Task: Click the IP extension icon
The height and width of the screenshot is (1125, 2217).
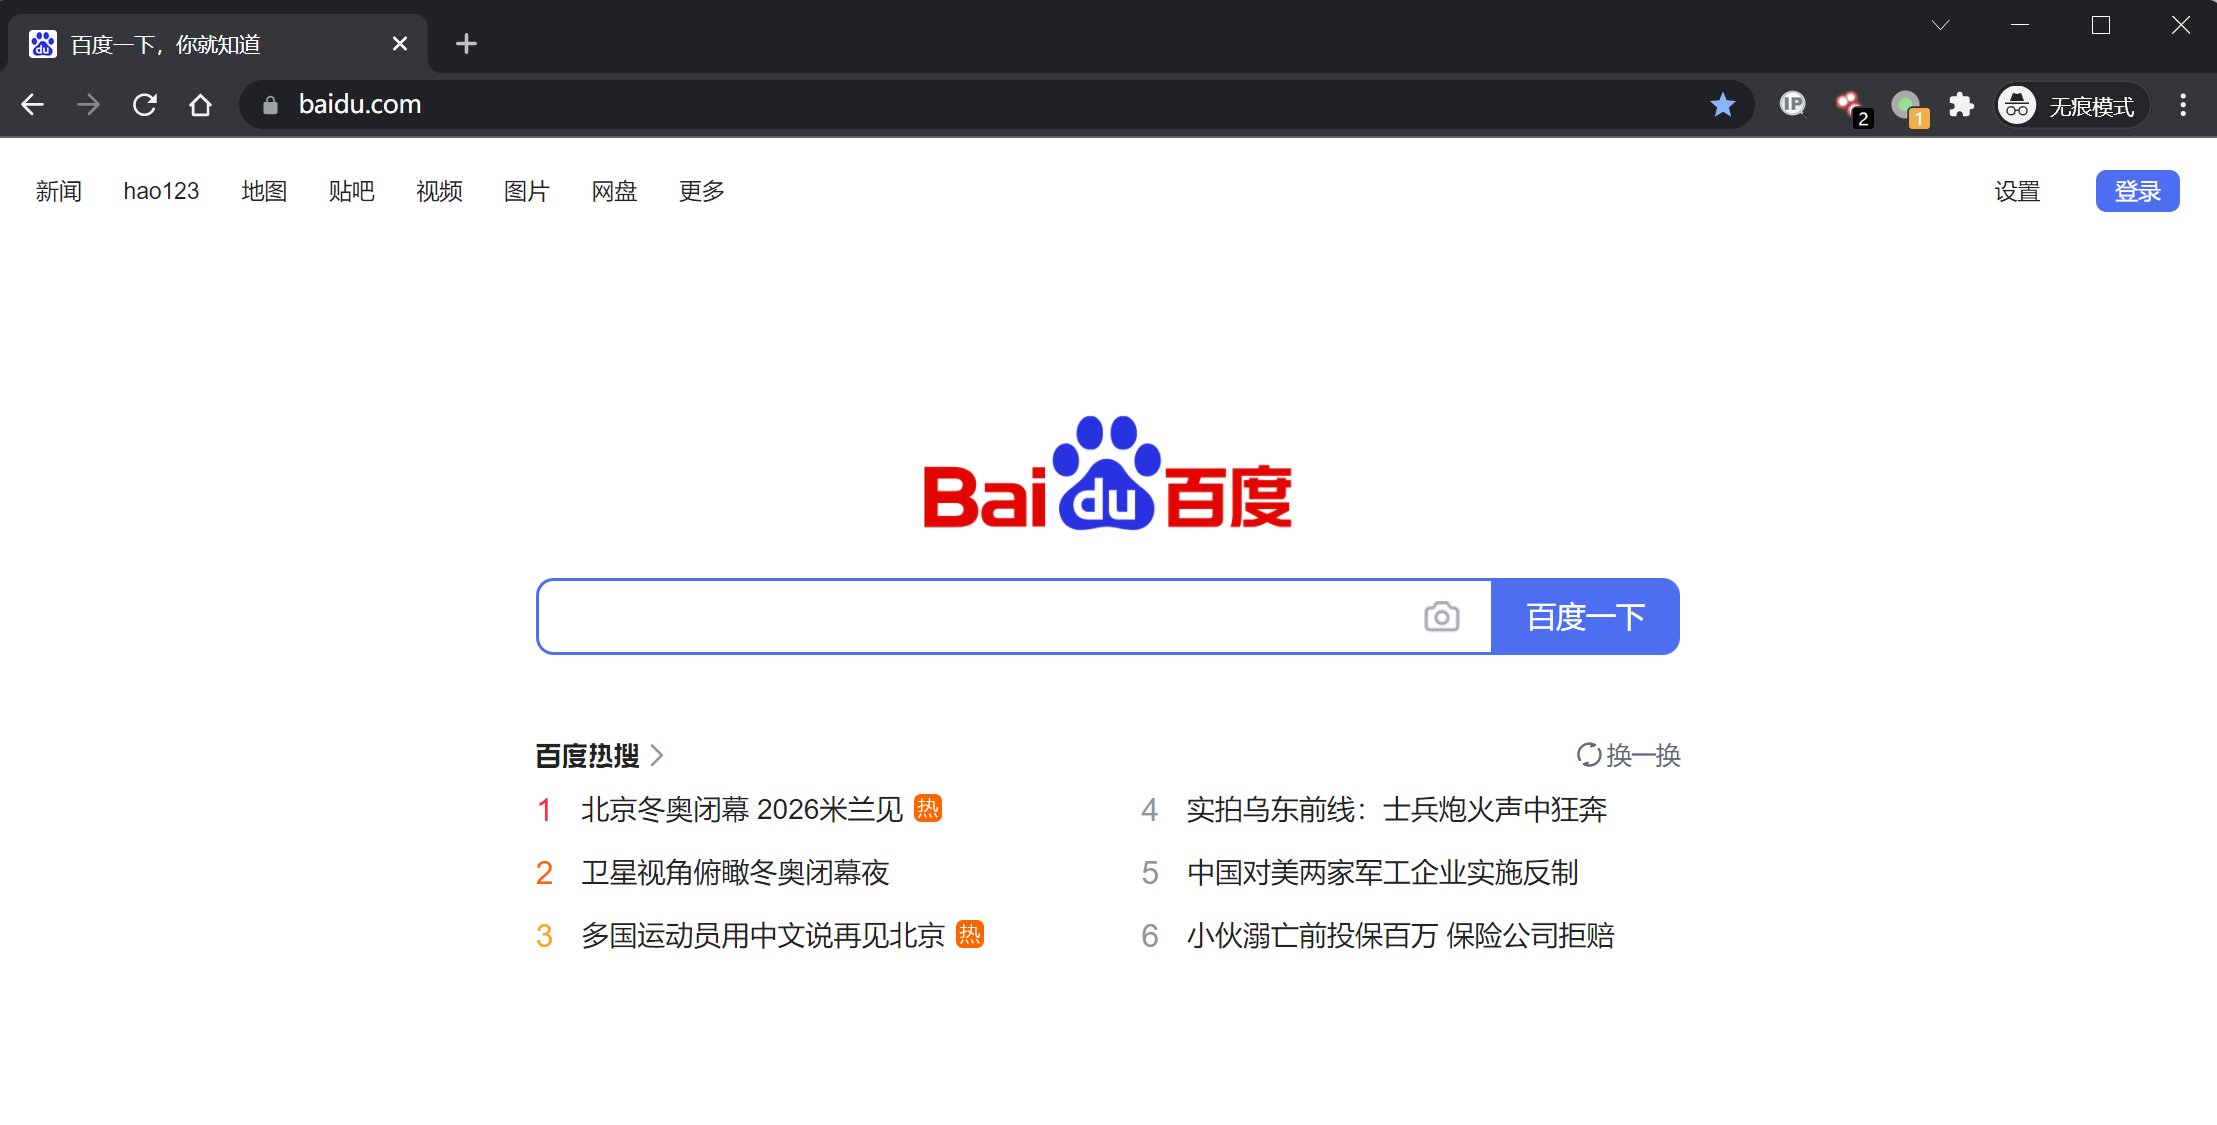Action: click(x=1793, y=104)
